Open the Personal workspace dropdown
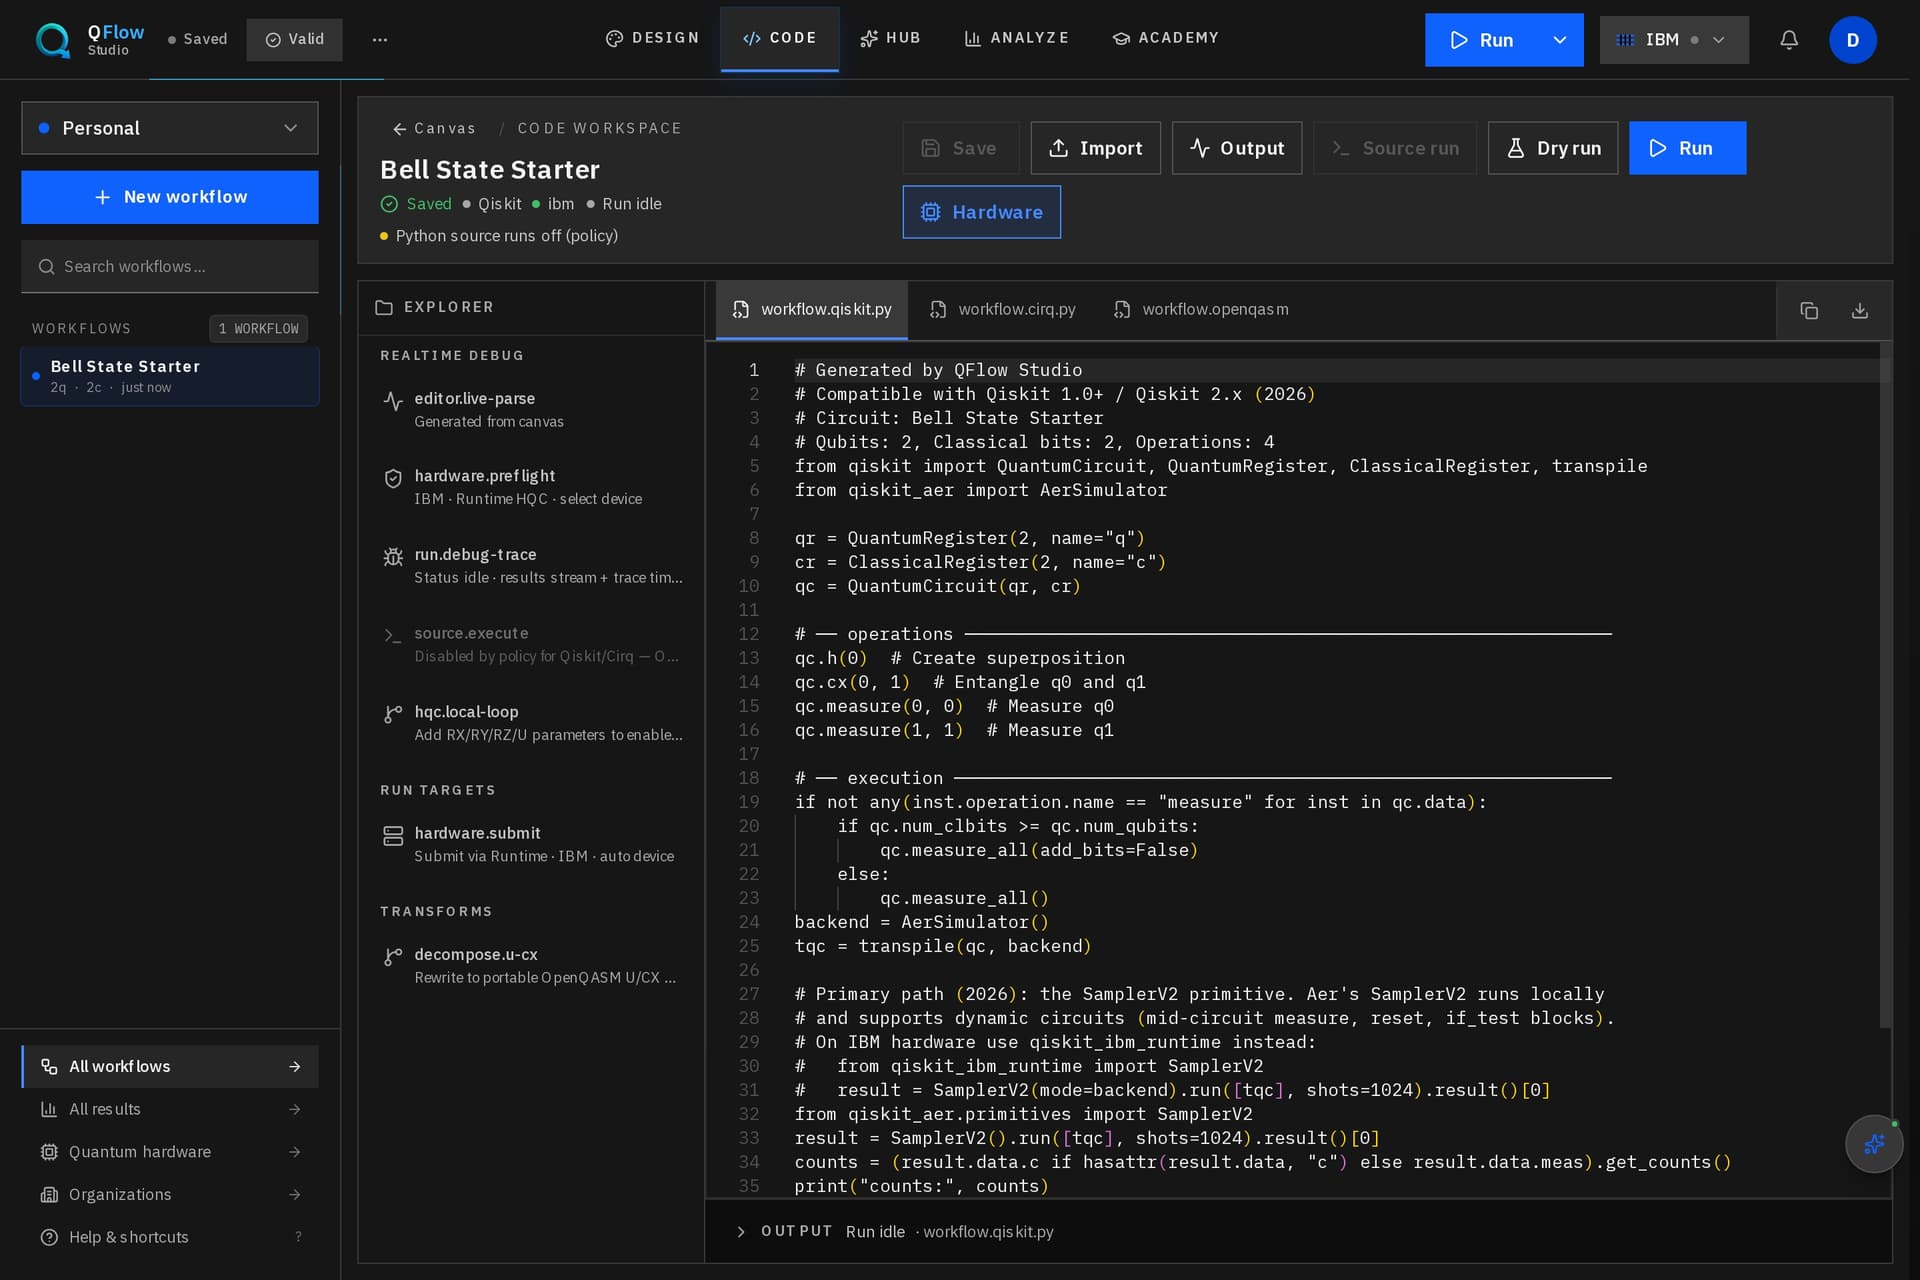Screen dimensions: 1920x1280 coord(170,128)
